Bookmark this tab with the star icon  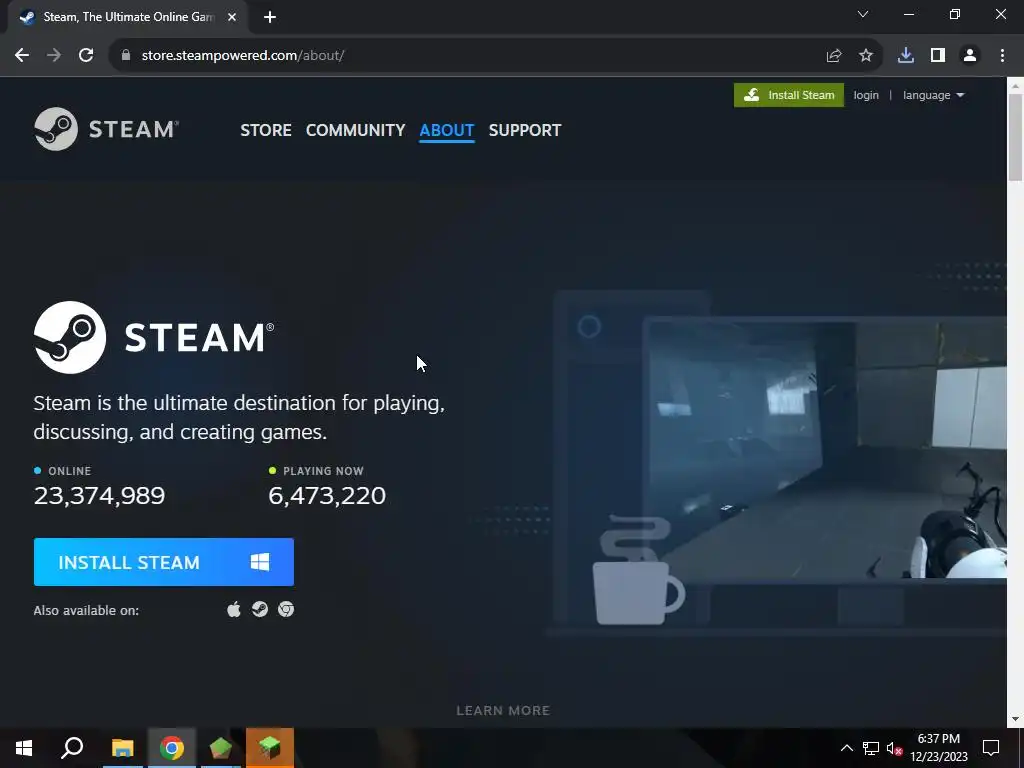866,56
